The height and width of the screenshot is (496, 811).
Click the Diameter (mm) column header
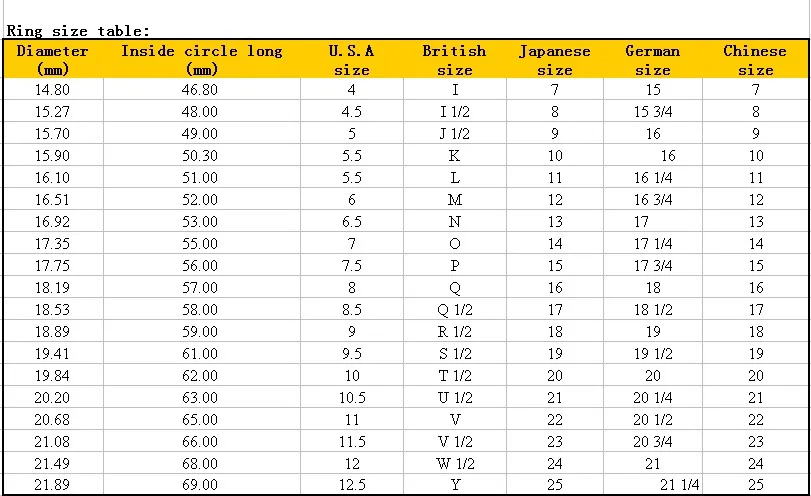tap(53, 59)
